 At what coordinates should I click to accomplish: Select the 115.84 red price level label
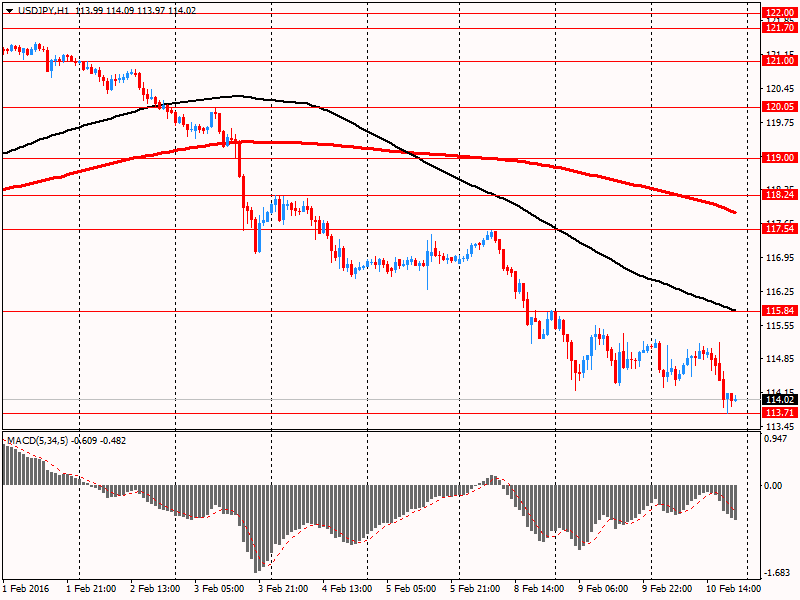click(780, 310)
